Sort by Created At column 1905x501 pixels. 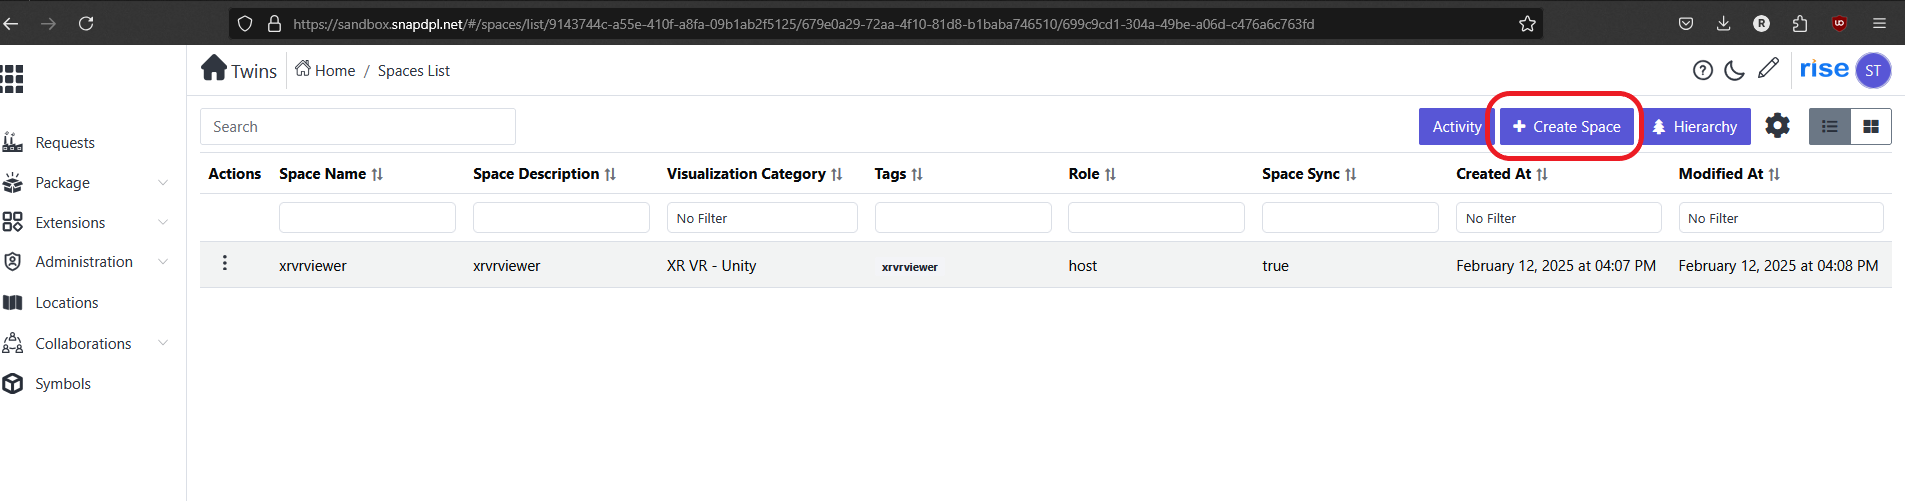point(1542,174)
